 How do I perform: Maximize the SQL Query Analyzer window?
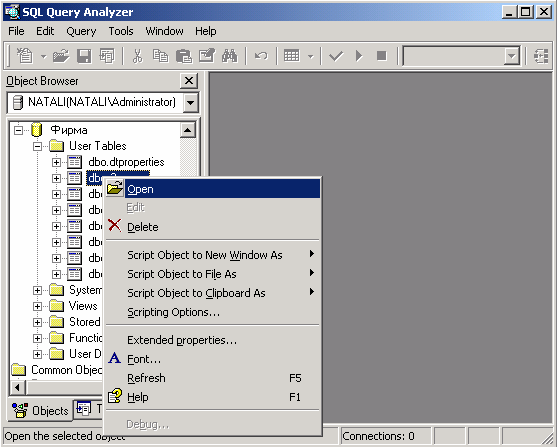[x=526, y=12]
